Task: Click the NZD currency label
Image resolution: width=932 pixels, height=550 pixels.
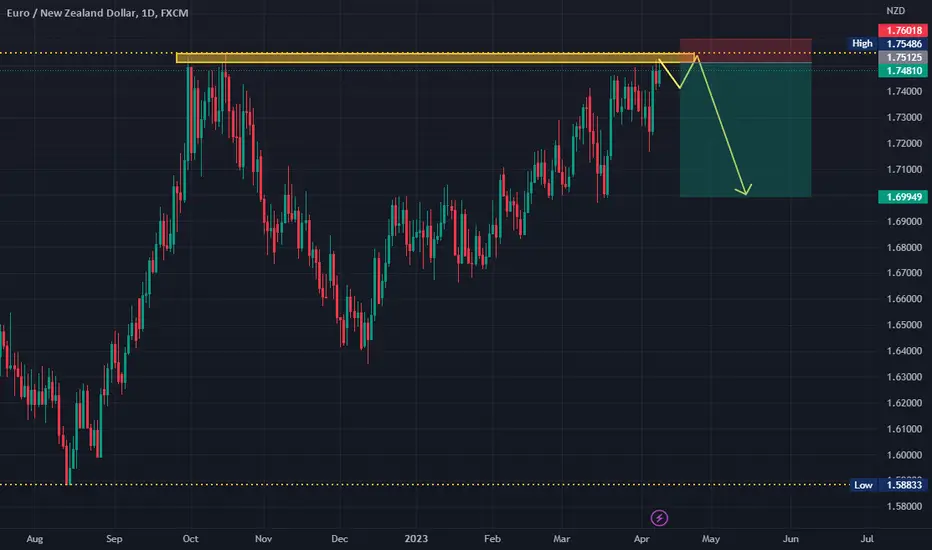Action: tap(895, 11)
